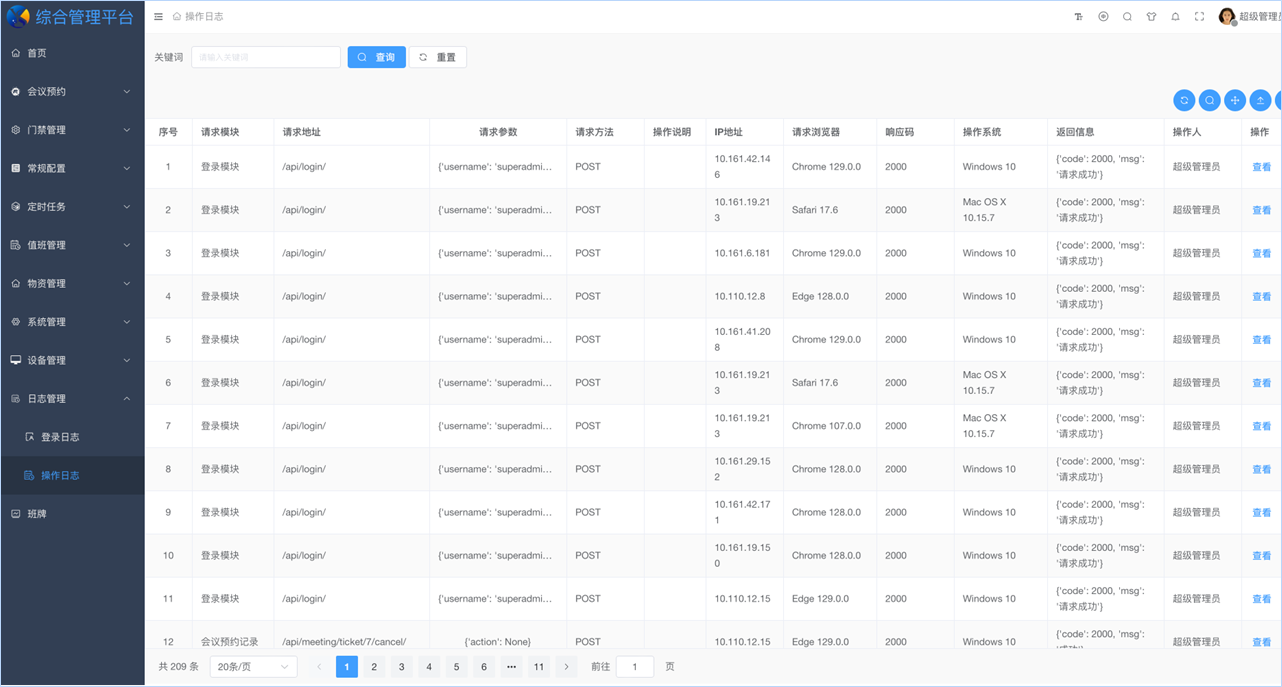Image resolution: width=1282 pixels, height=687 pixels.
Task: Open theme settings via the shirt icon
Action: pos(1151,17)
